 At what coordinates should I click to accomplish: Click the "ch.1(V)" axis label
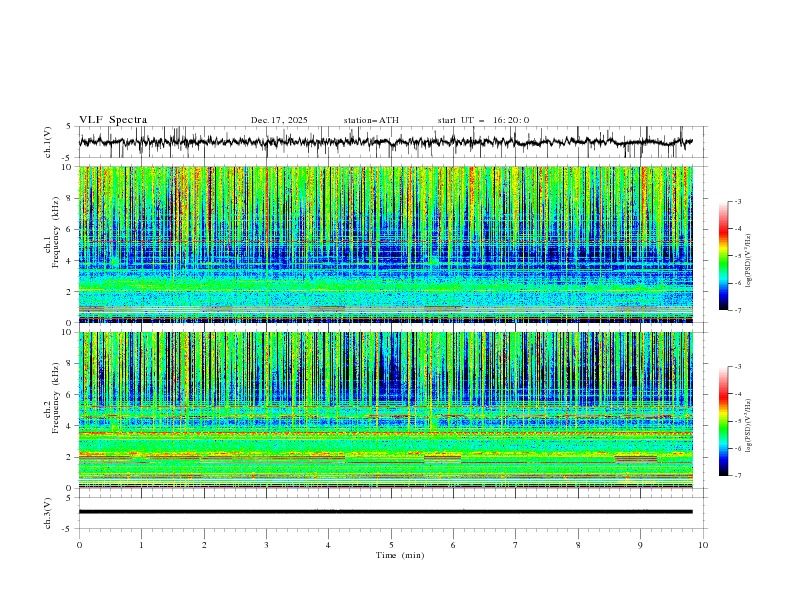(48, 142)
